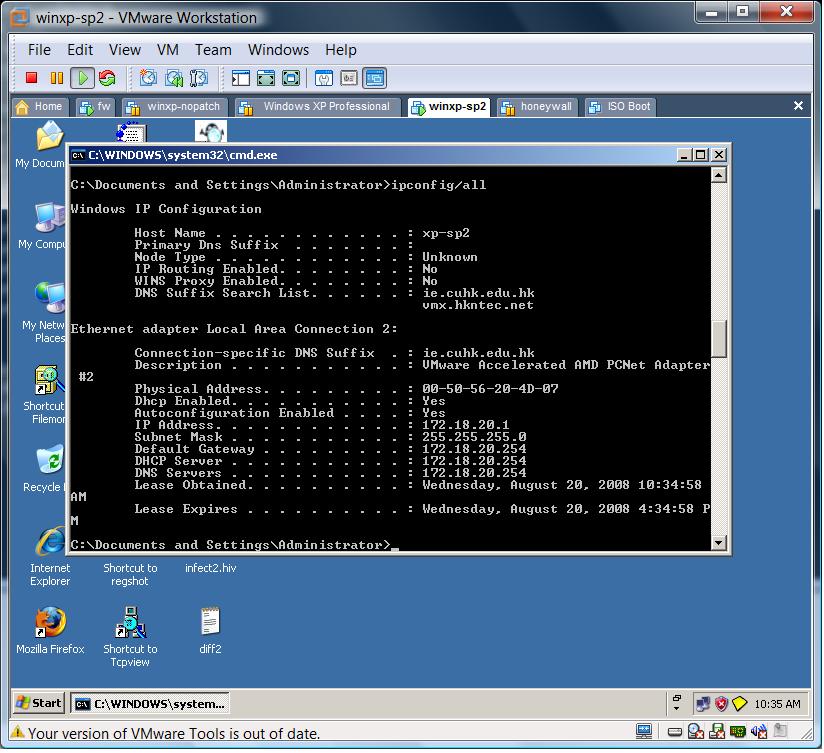Open the File menu

coord(39,50)
